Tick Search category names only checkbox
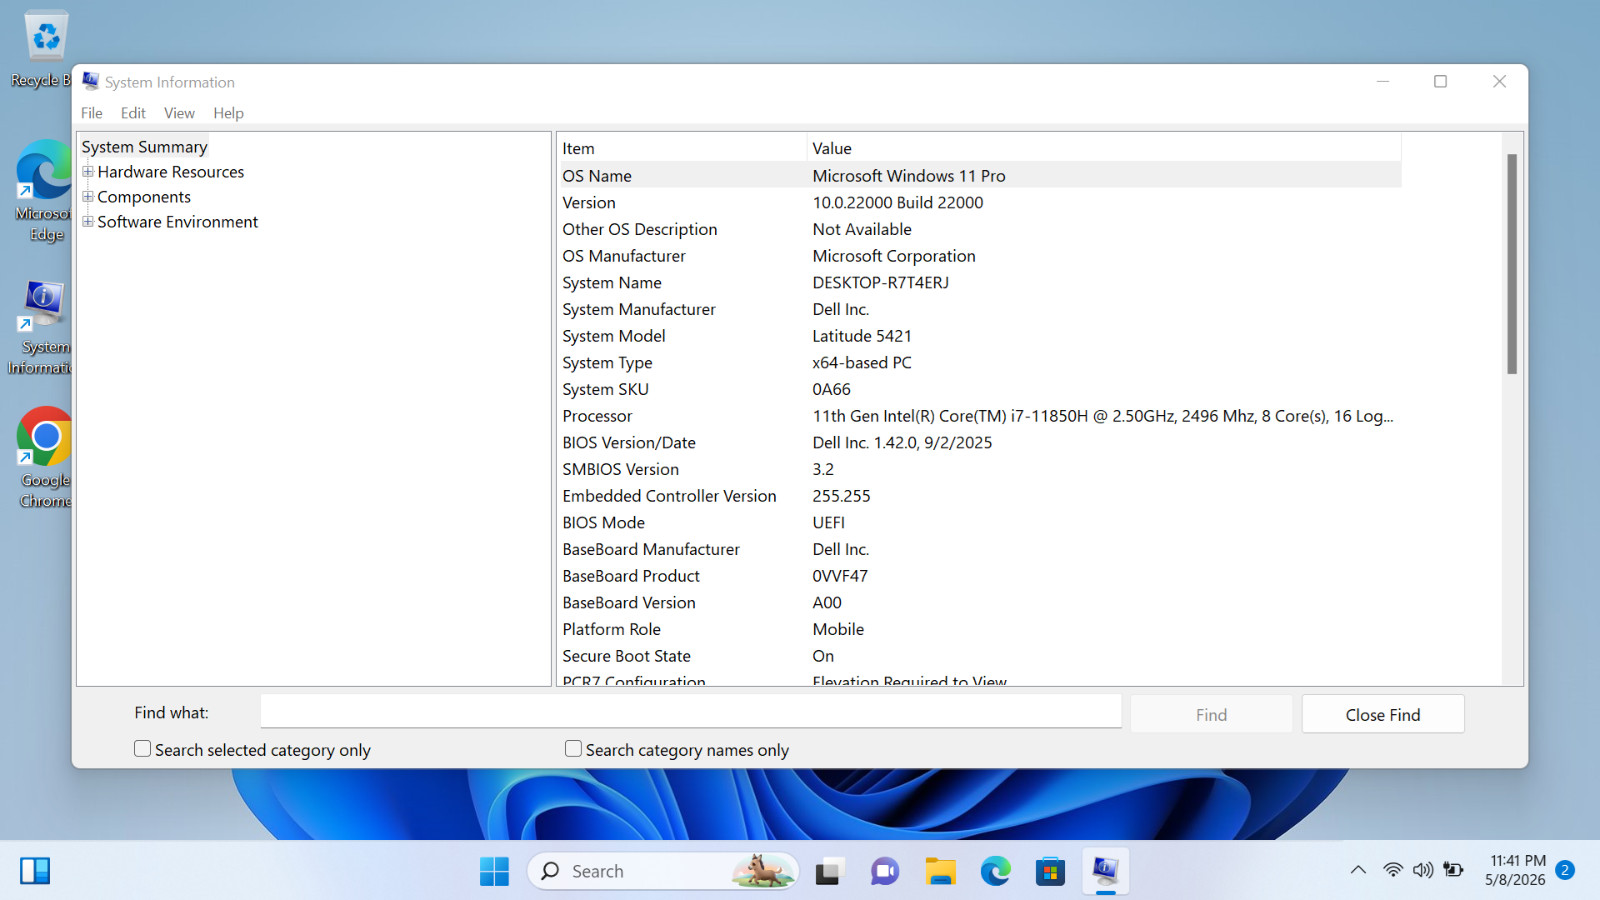Screen dimensions: 1600x900 [573, 749]
